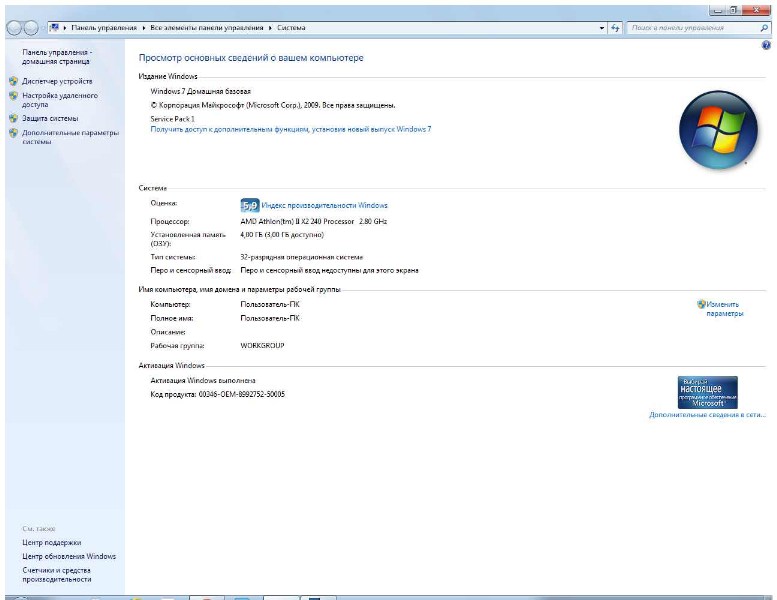Screen dimensions: 777x600
Task: Open the address bar history dropdown arrow
Action: [602, 28]
